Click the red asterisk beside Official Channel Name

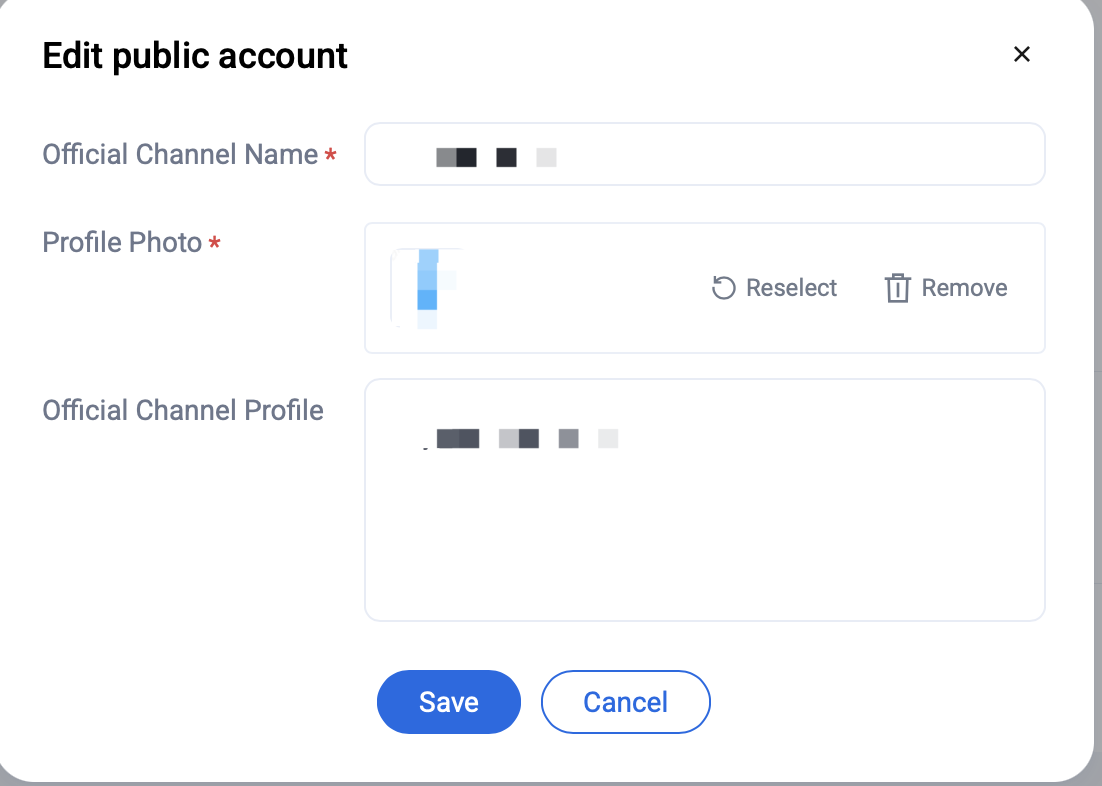pyautogui.click(x=330, y=157)
